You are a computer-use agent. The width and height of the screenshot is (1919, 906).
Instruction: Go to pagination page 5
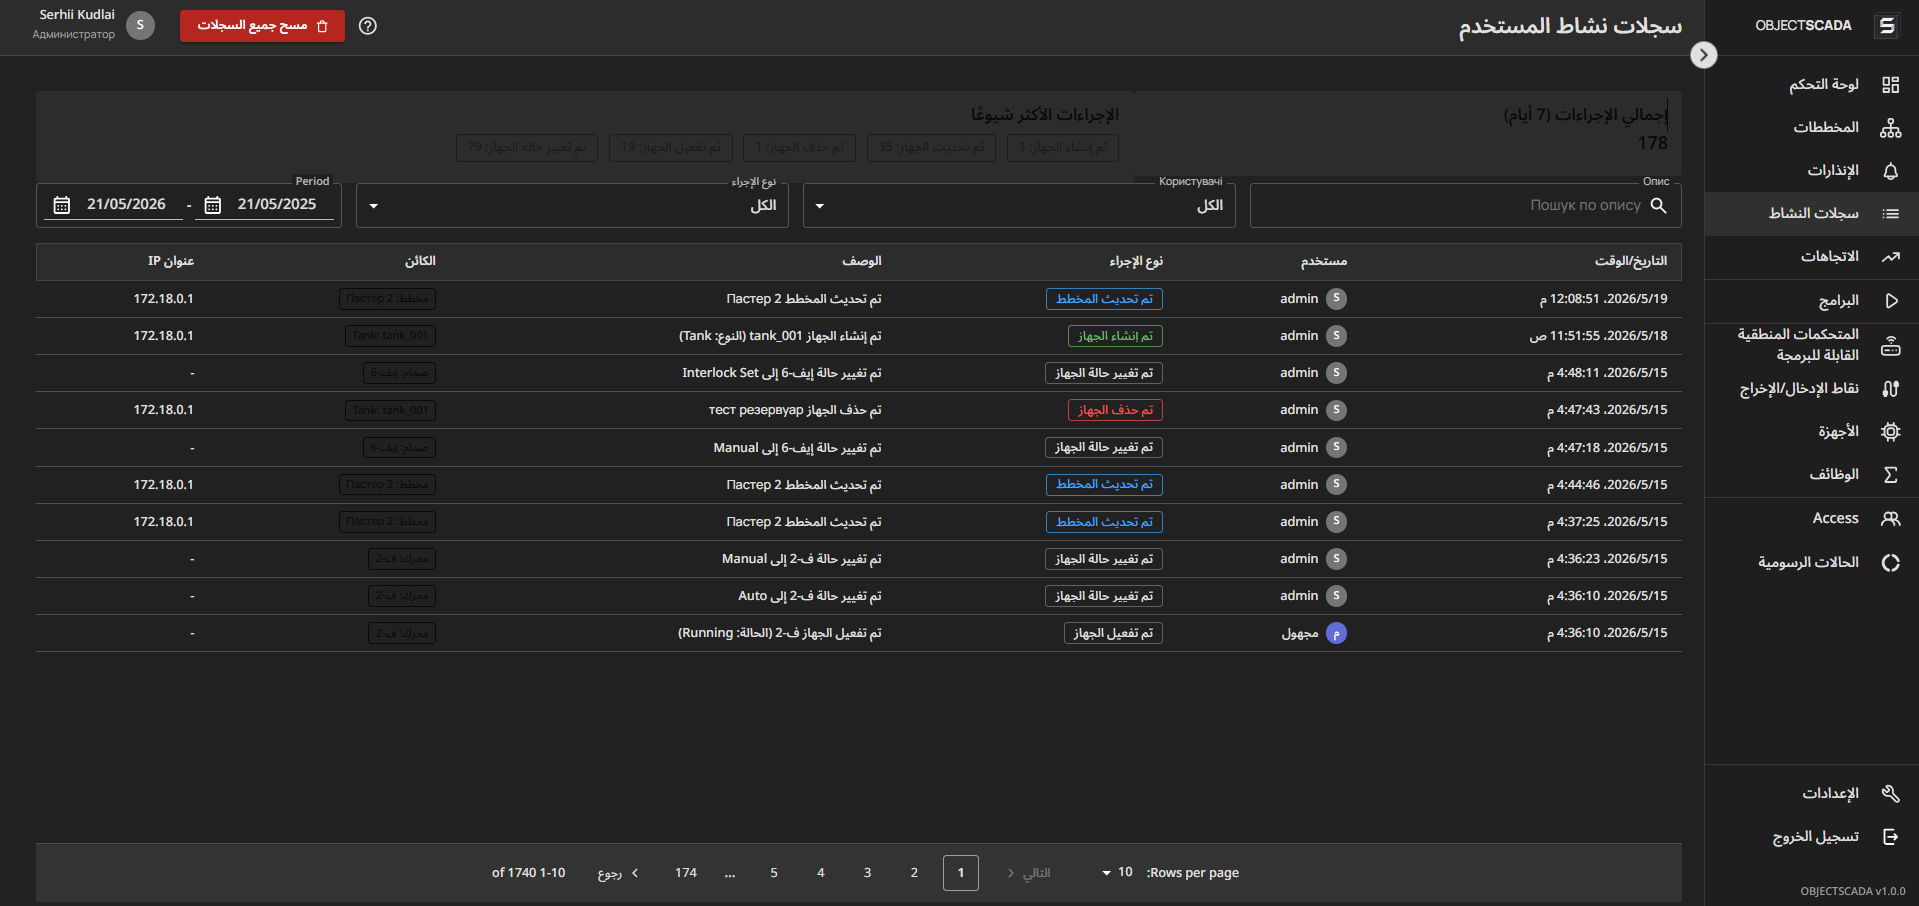click(774, 873)
